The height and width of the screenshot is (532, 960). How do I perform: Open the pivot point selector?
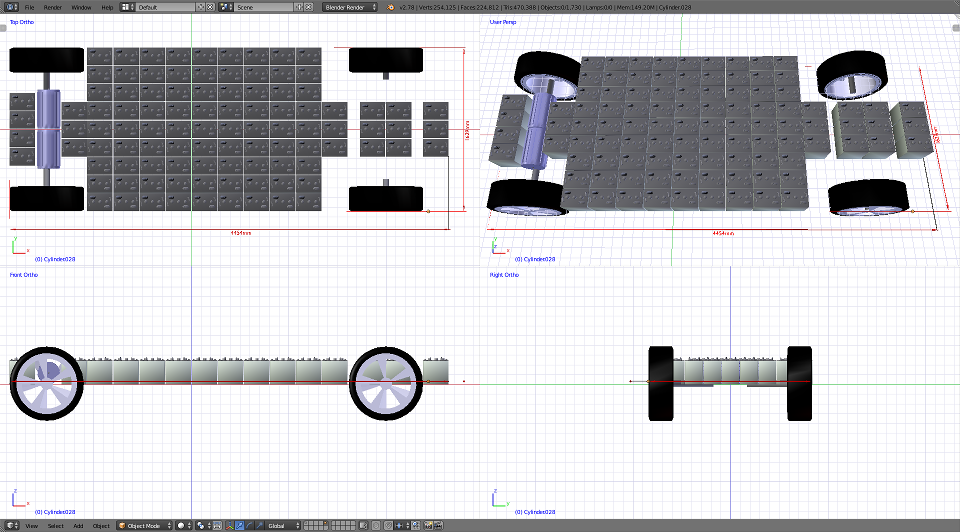tap(203, 525)
